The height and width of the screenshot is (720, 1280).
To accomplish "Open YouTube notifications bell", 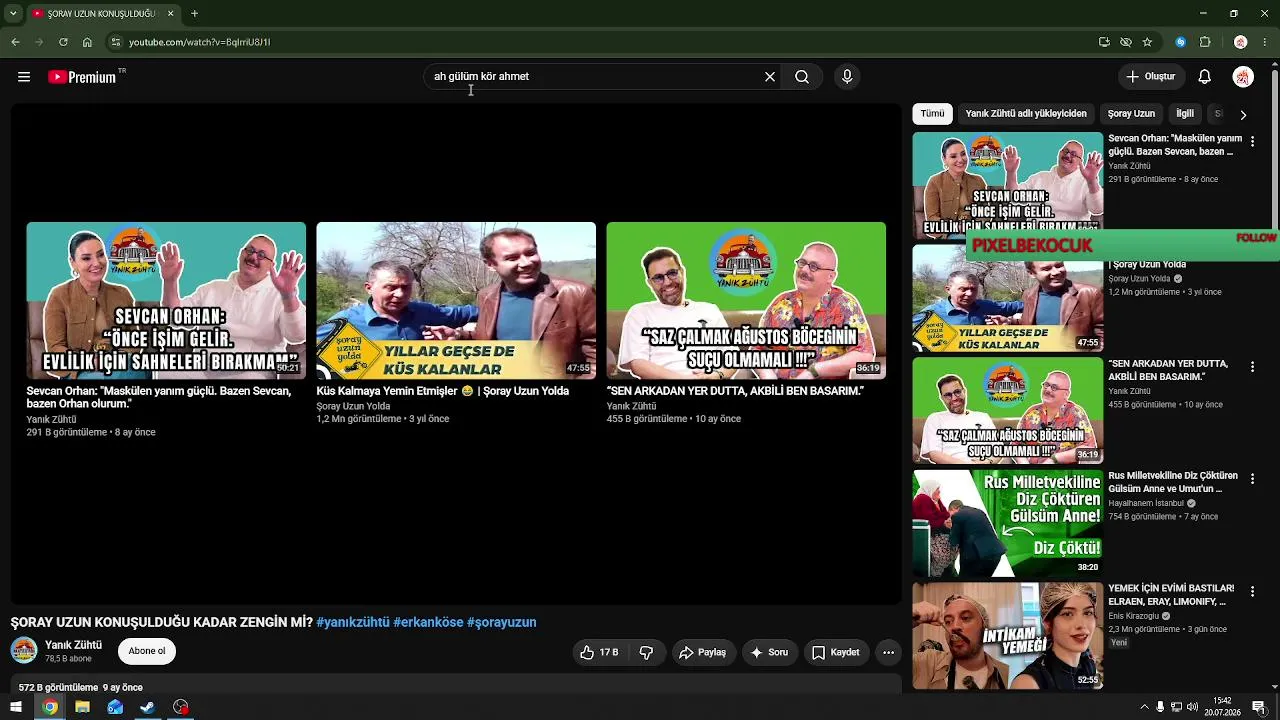I will (1205, 77).
